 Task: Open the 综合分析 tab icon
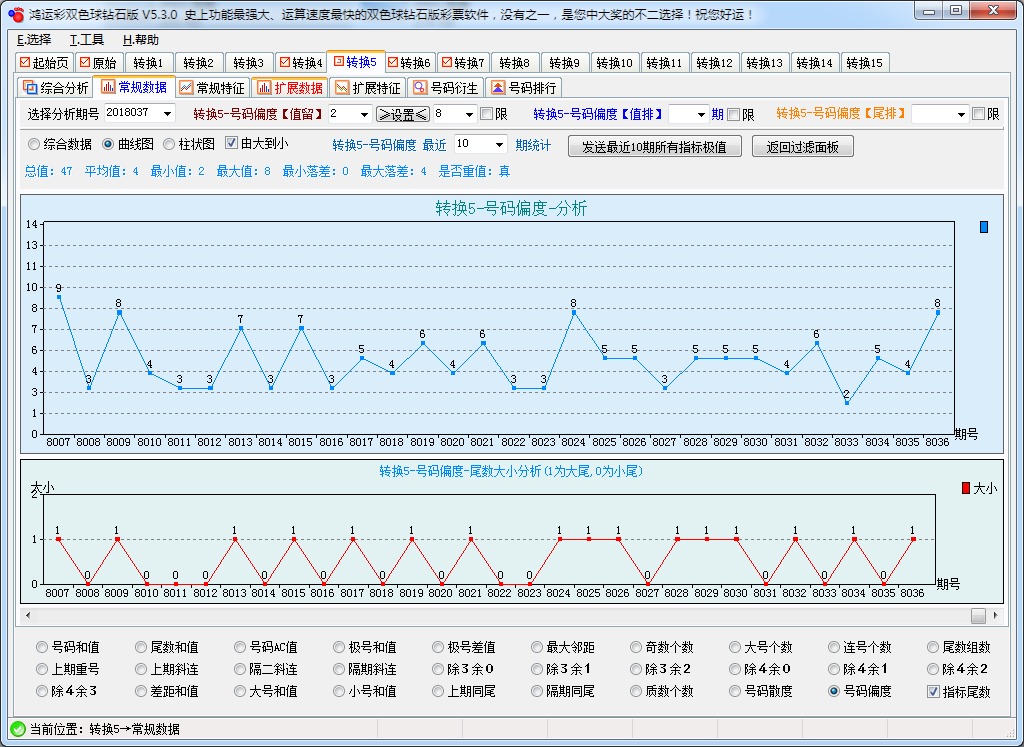point(30,88)
